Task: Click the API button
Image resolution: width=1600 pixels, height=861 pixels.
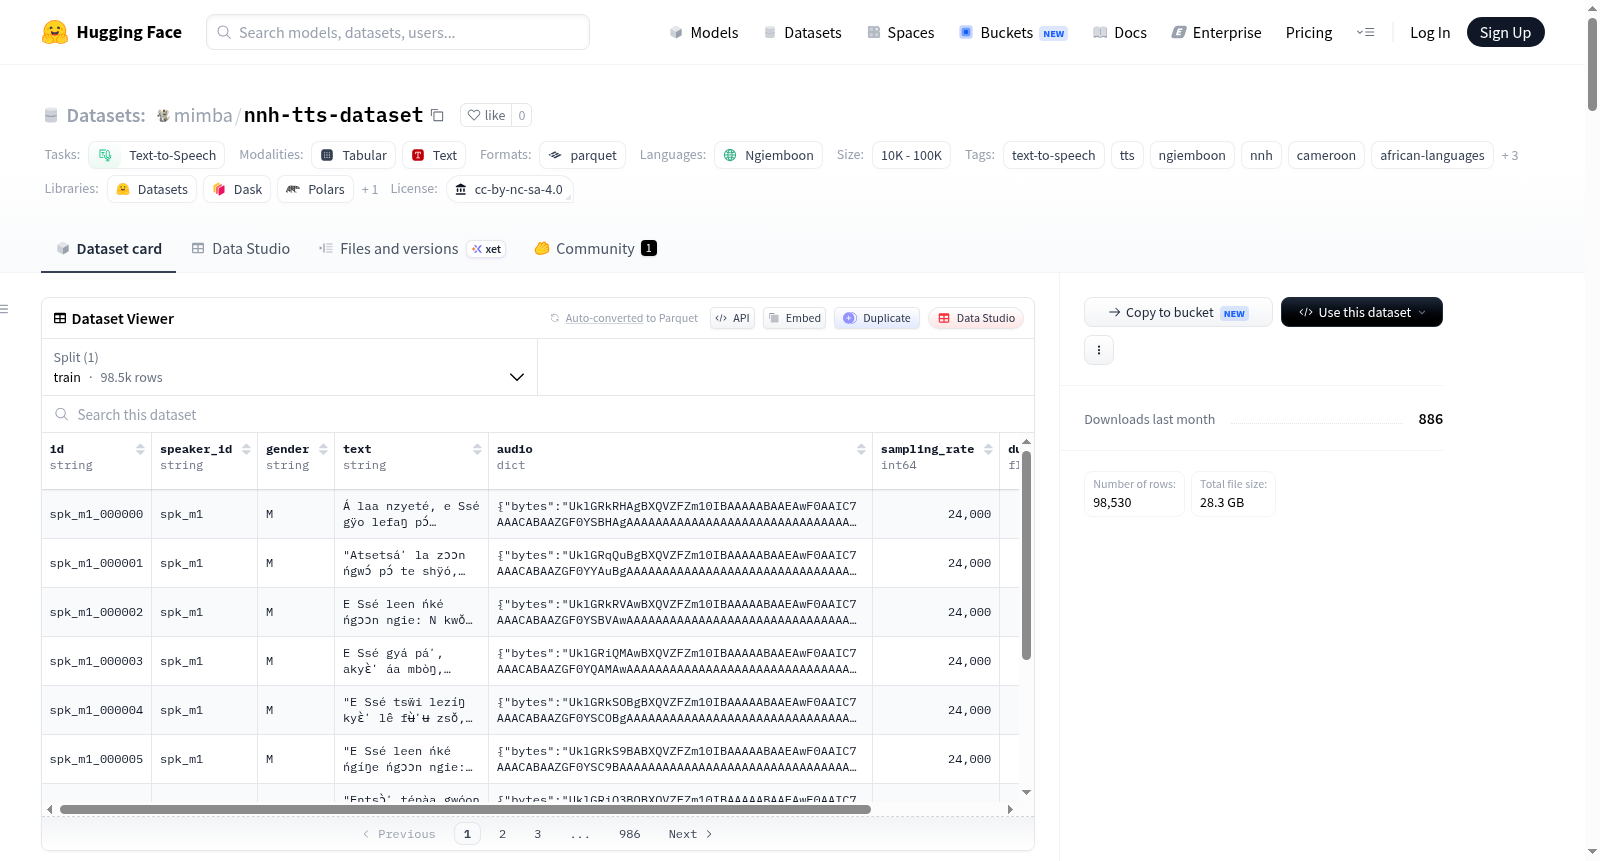Action: point(732,318)
